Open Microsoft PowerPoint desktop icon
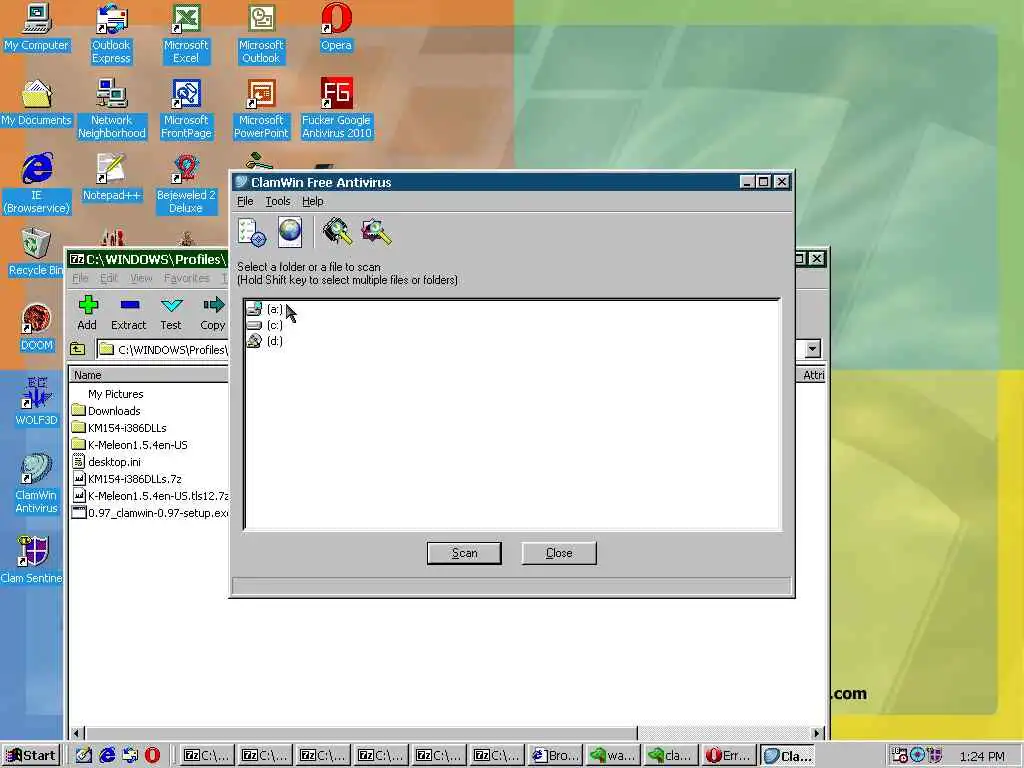This screenshot has width=1024, height=768. [x=261, y=109]
